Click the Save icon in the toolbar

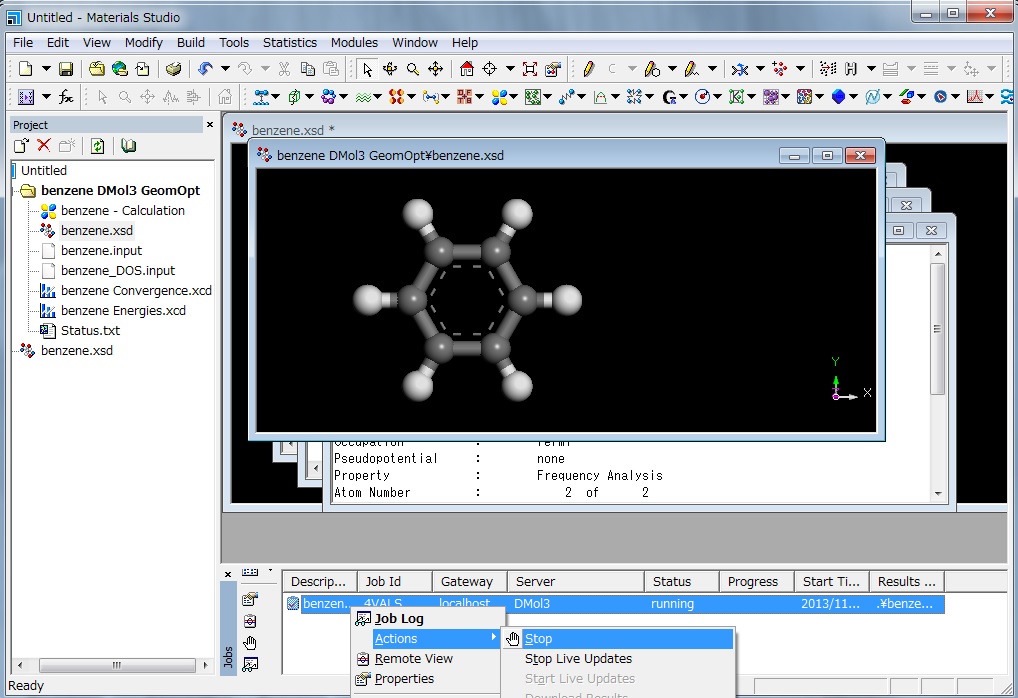66,69
